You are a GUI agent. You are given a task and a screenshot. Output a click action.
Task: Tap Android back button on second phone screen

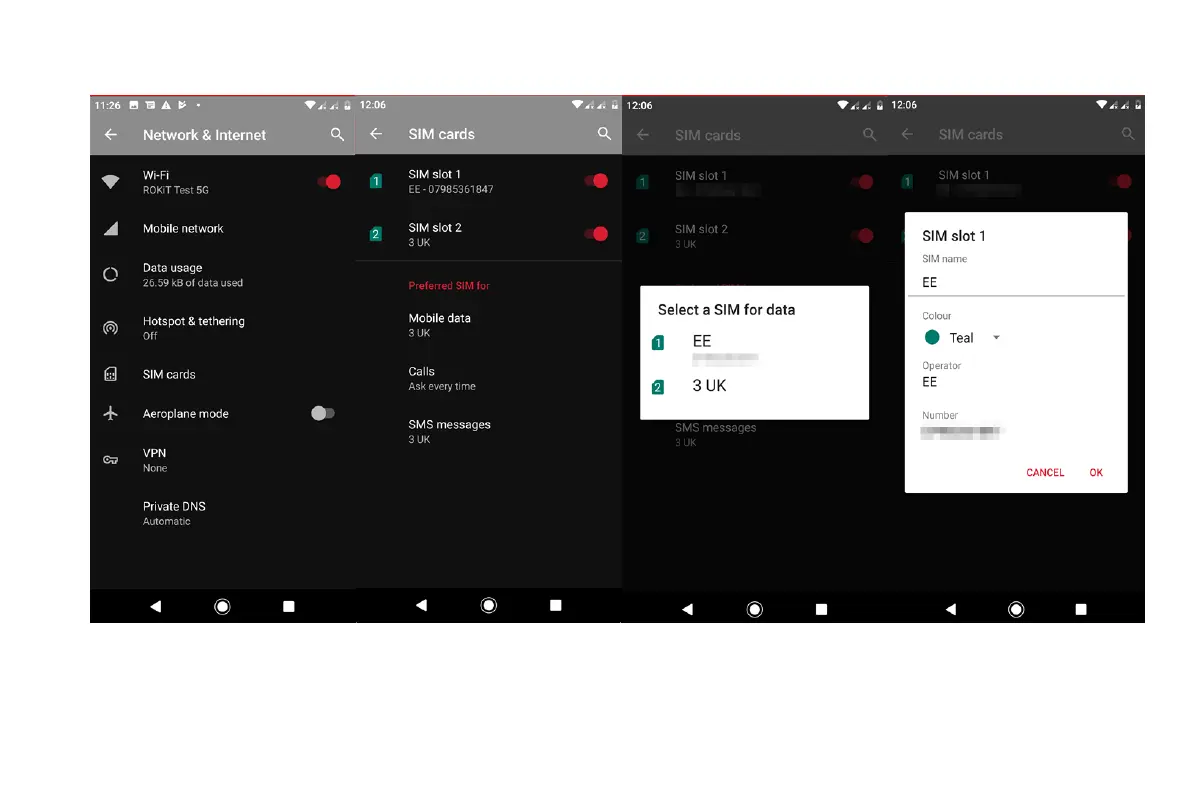[422, 606]
